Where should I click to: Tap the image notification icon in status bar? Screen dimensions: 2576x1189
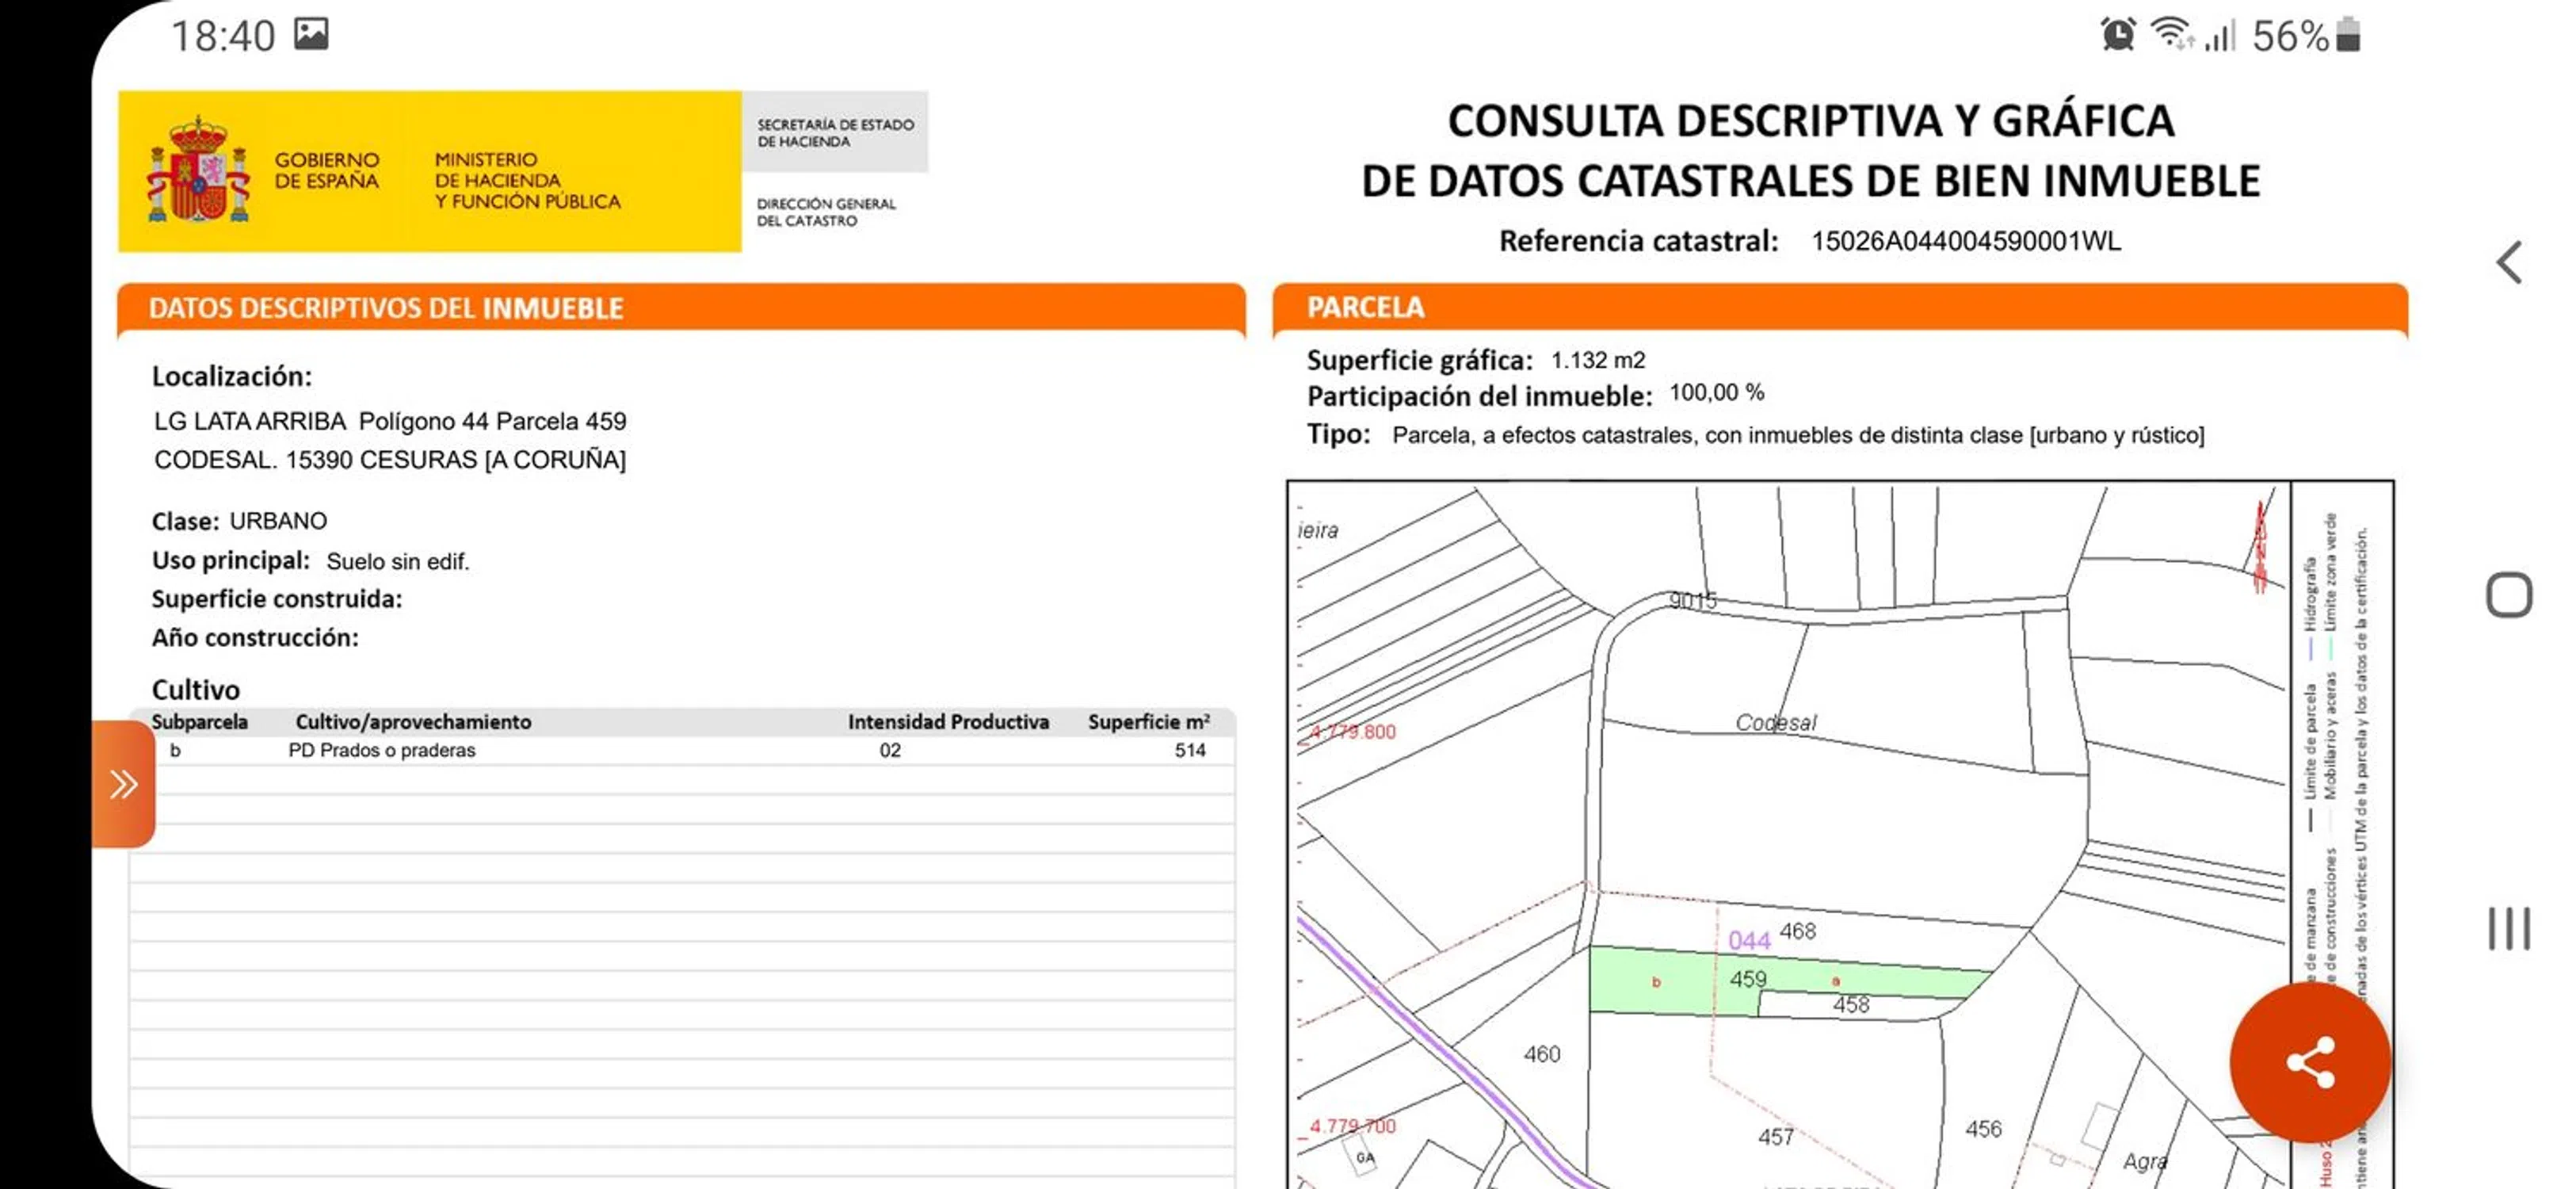311,34
